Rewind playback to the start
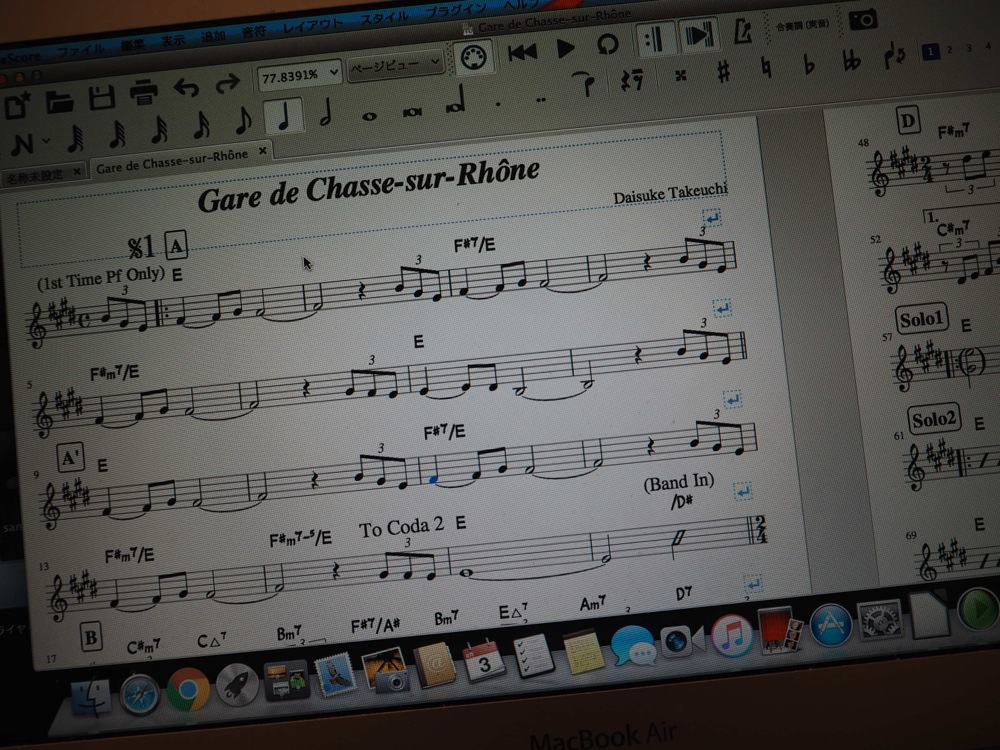 [522, 52]
